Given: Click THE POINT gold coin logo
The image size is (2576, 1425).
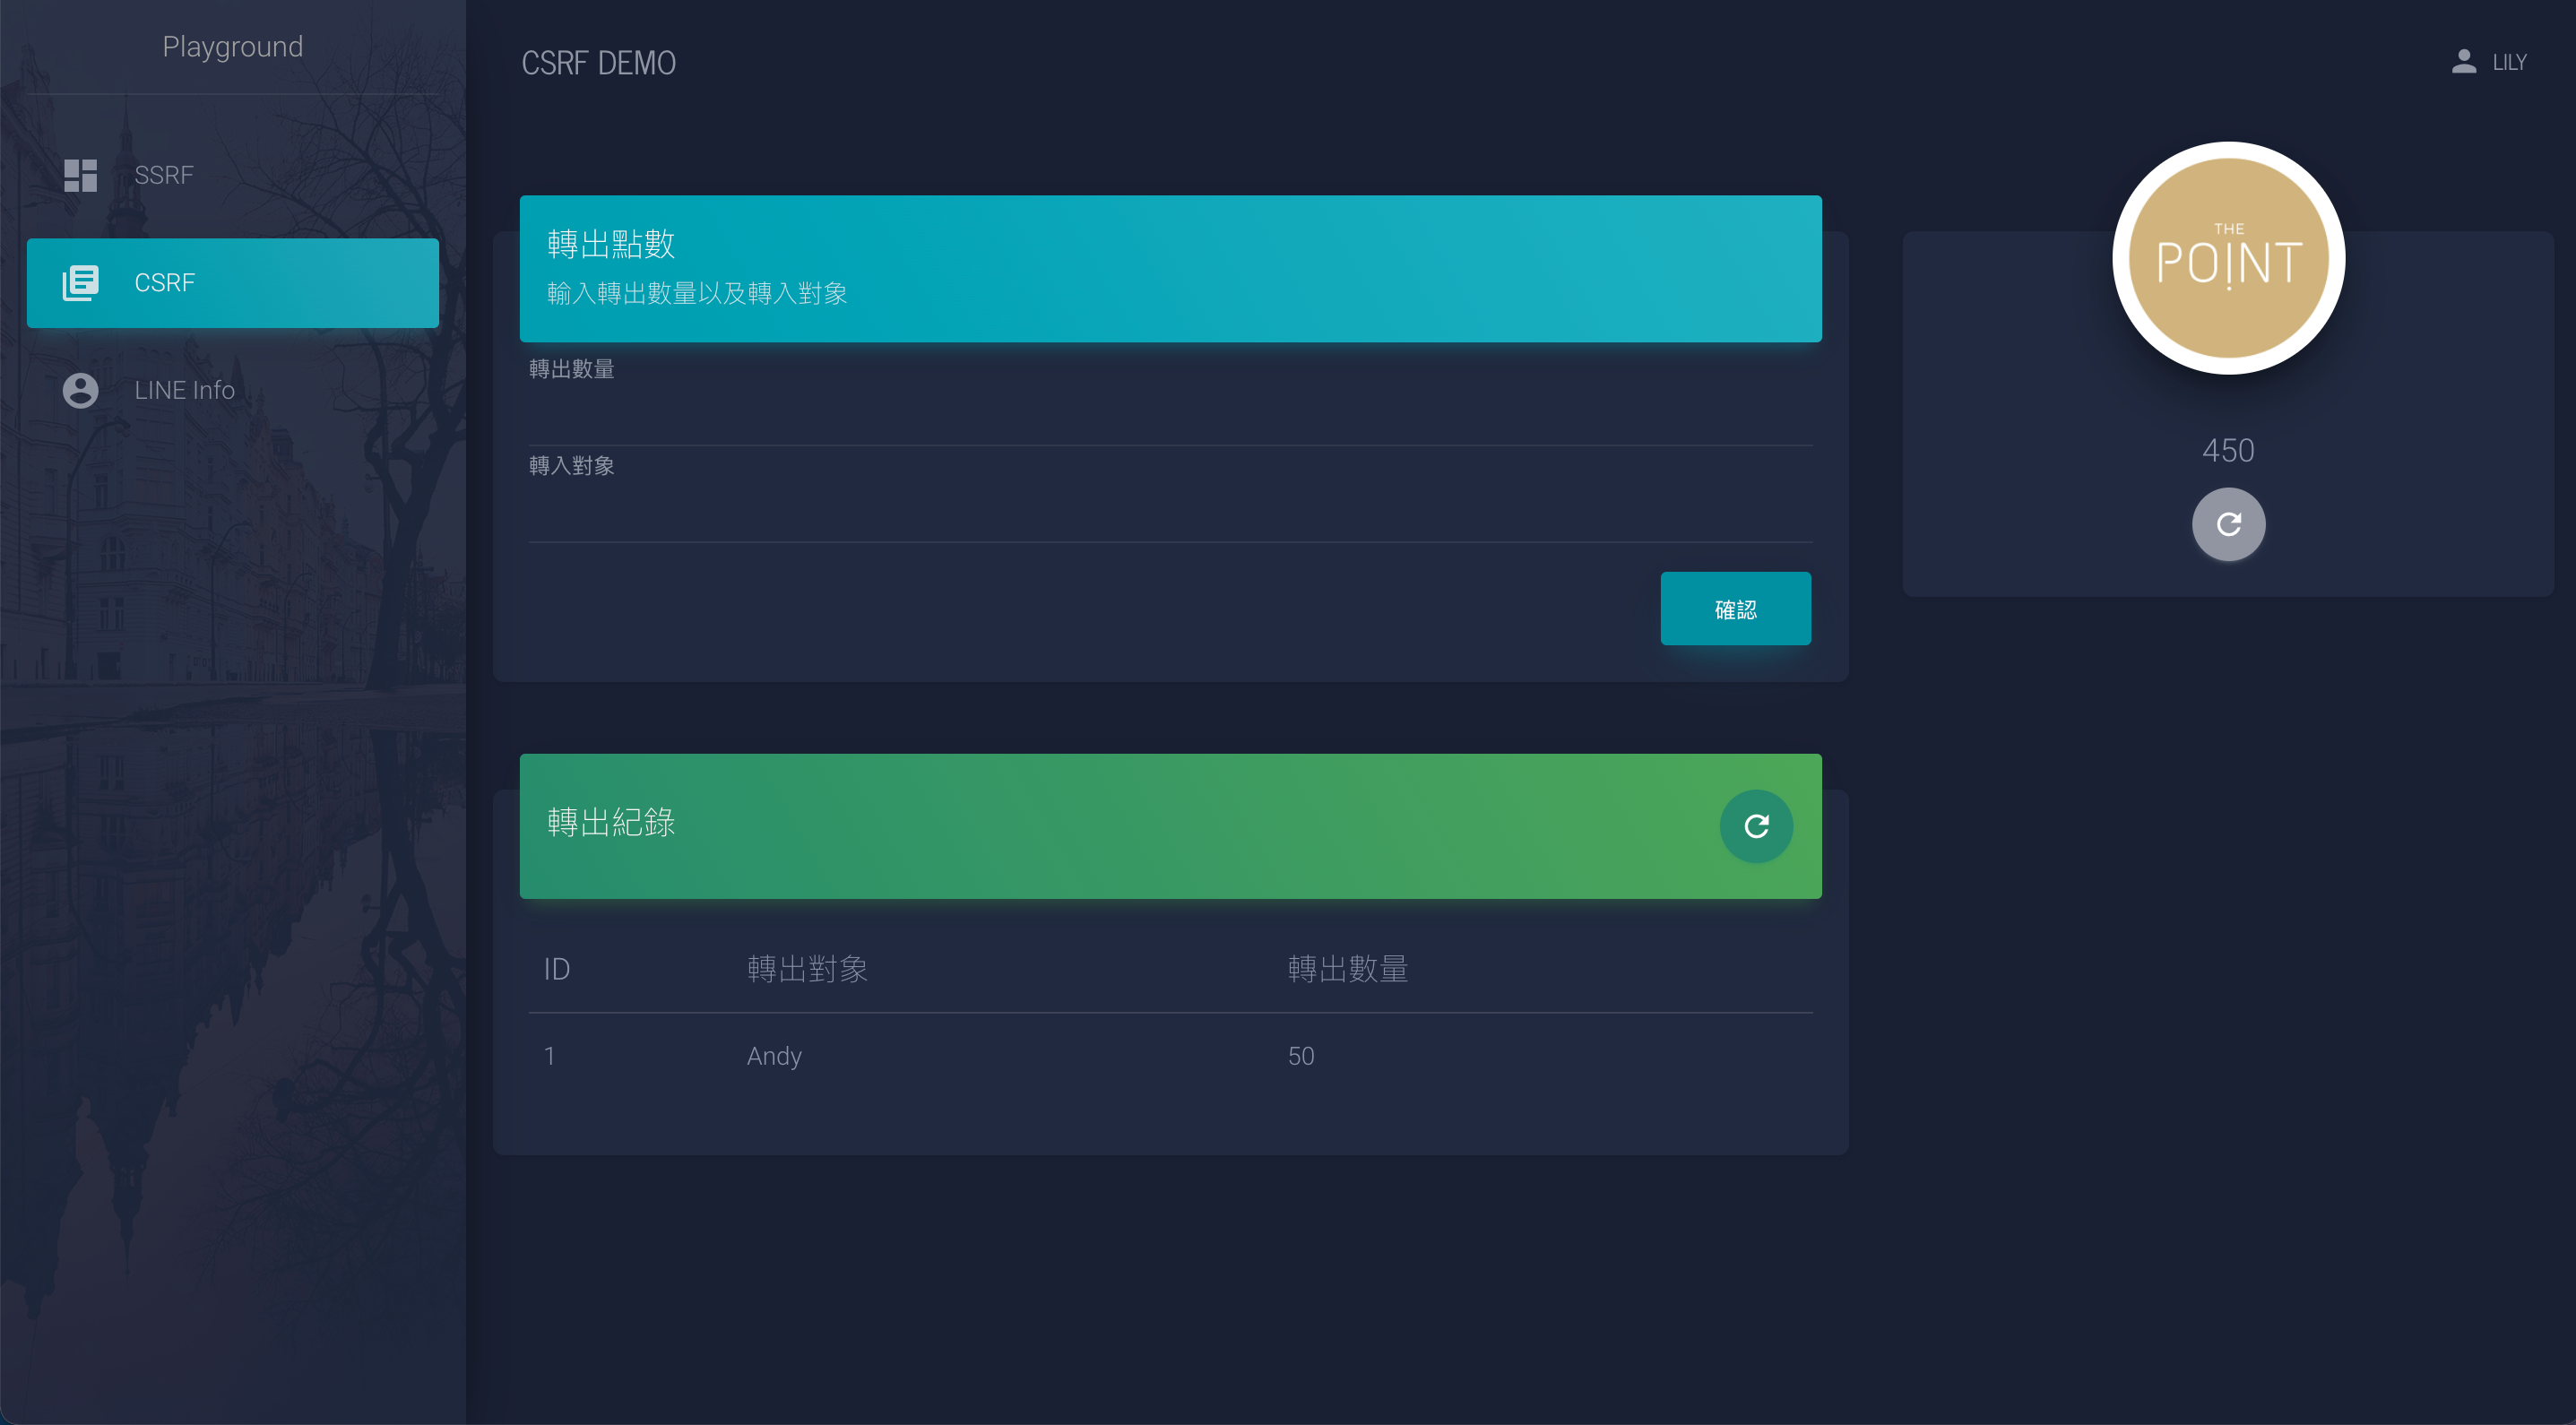Looking at the screenshot, I should coord(2228,258).
